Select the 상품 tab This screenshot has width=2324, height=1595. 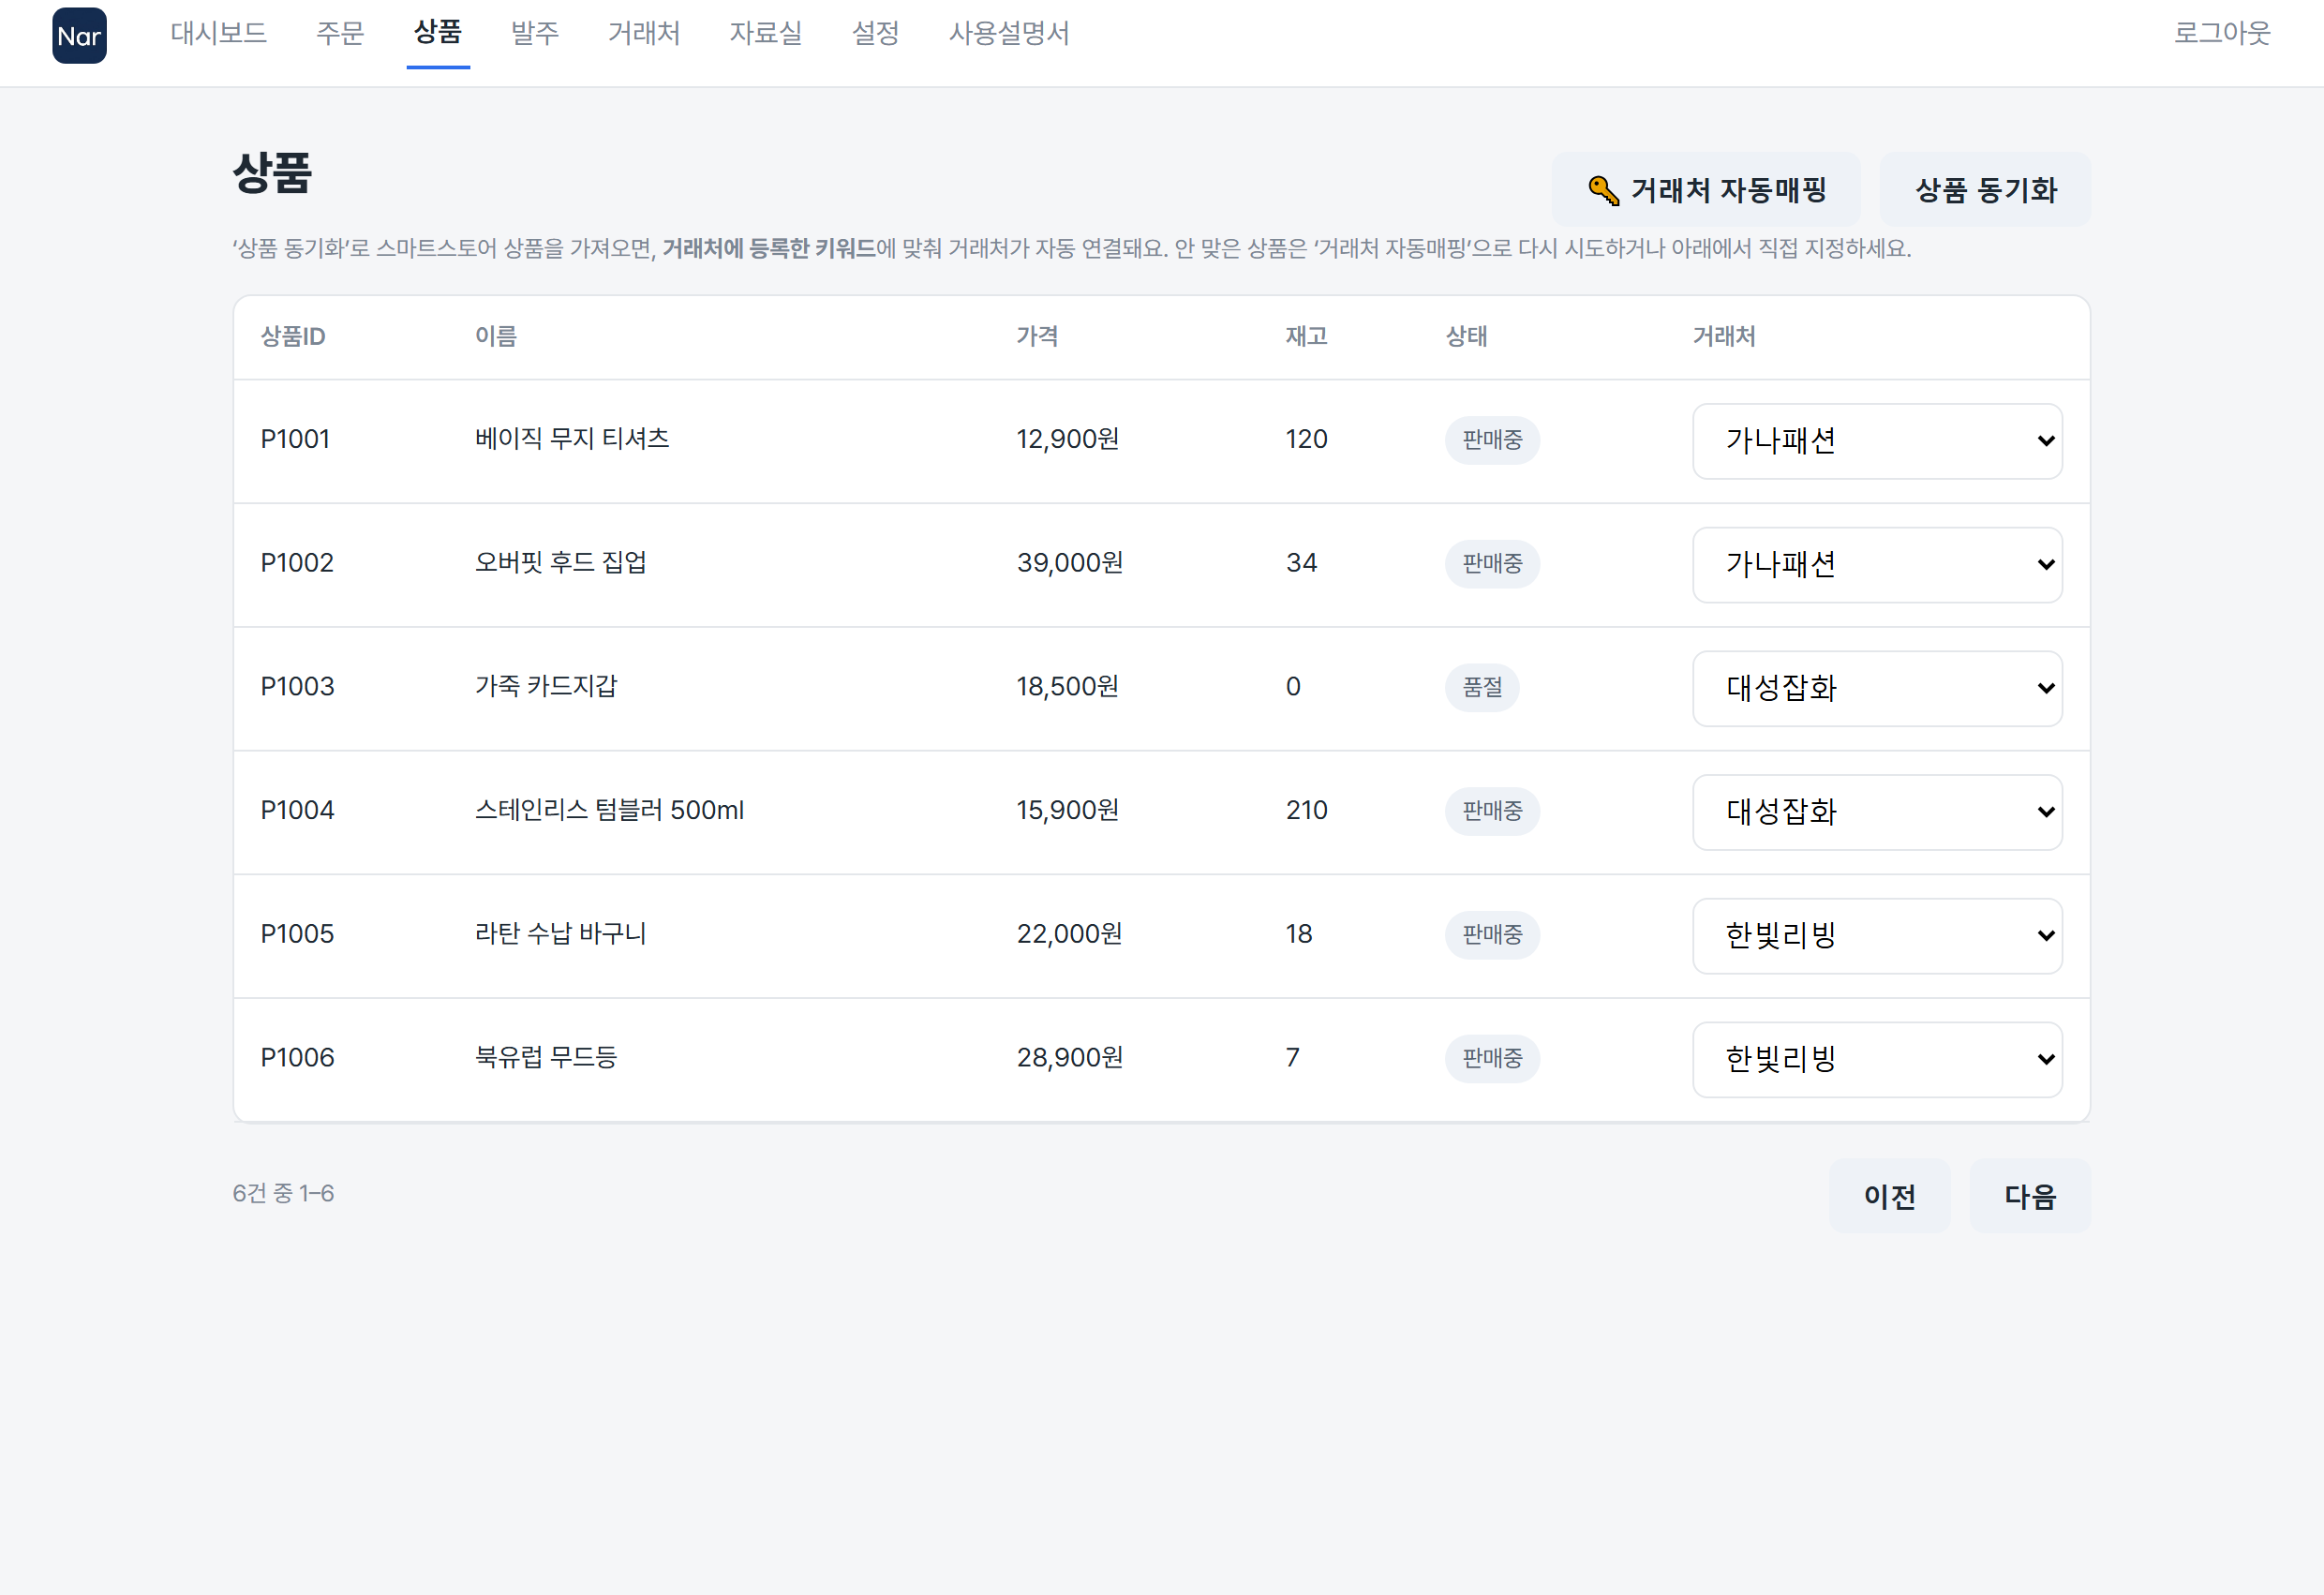[x=438, y=33]
